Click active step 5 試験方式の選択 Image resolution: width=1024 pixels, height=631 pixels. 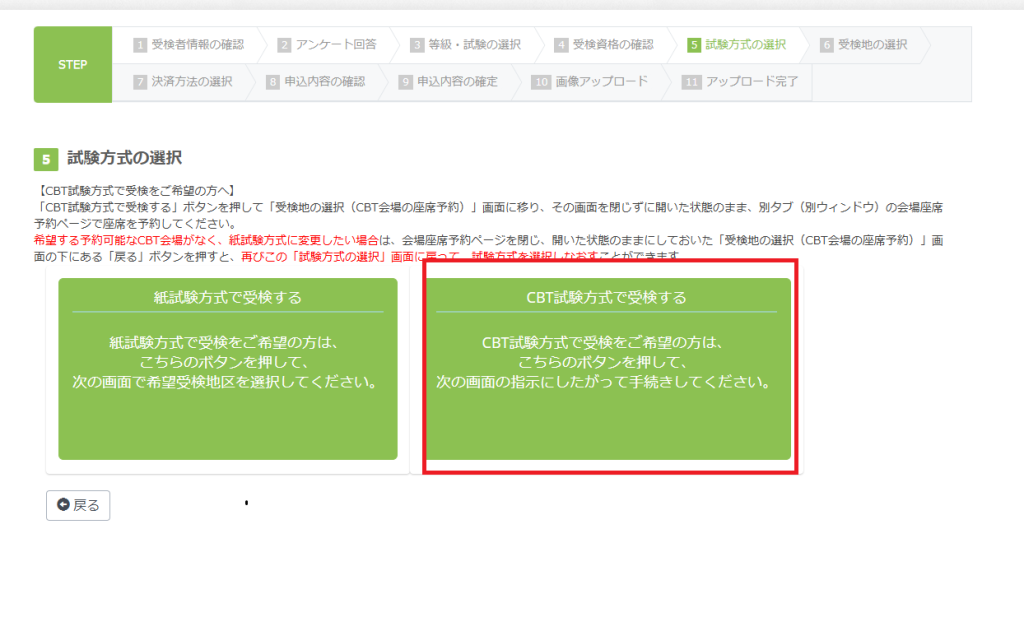[737, 45]
